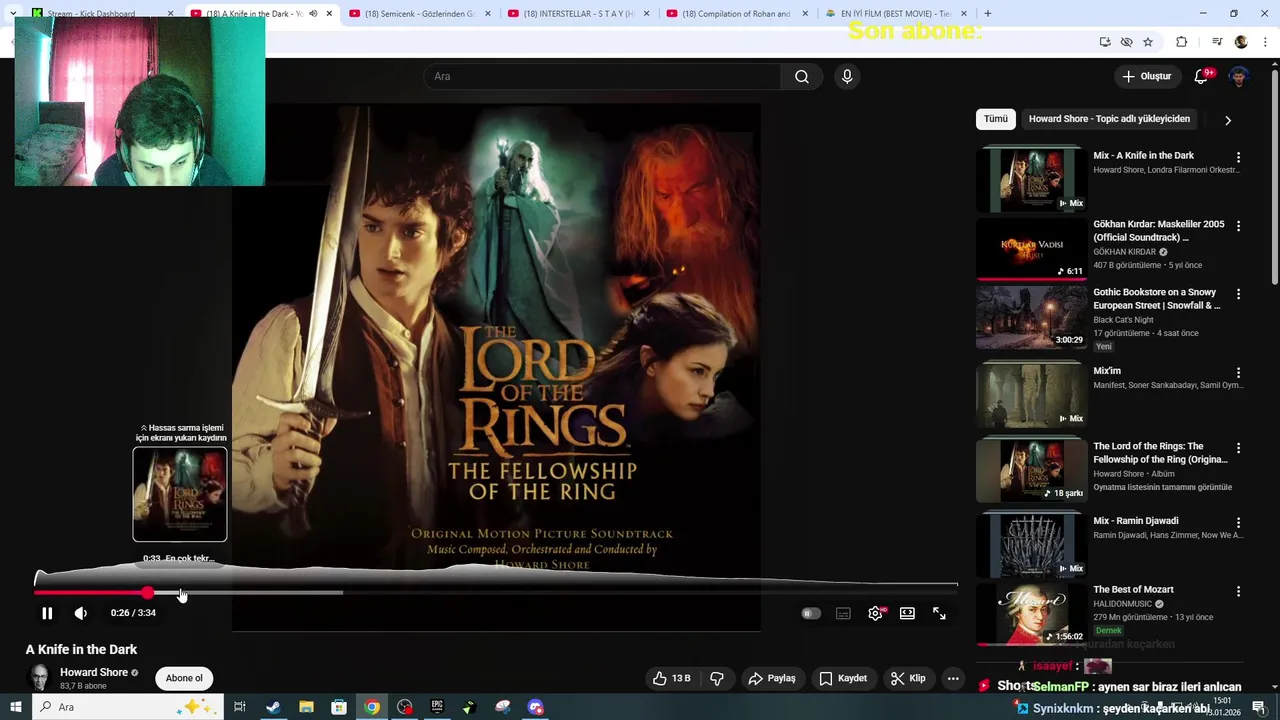1280x720 pixels.
Task: Open YouTube notifications bell
Action: pyautogui.click(x=1202, y=76)
